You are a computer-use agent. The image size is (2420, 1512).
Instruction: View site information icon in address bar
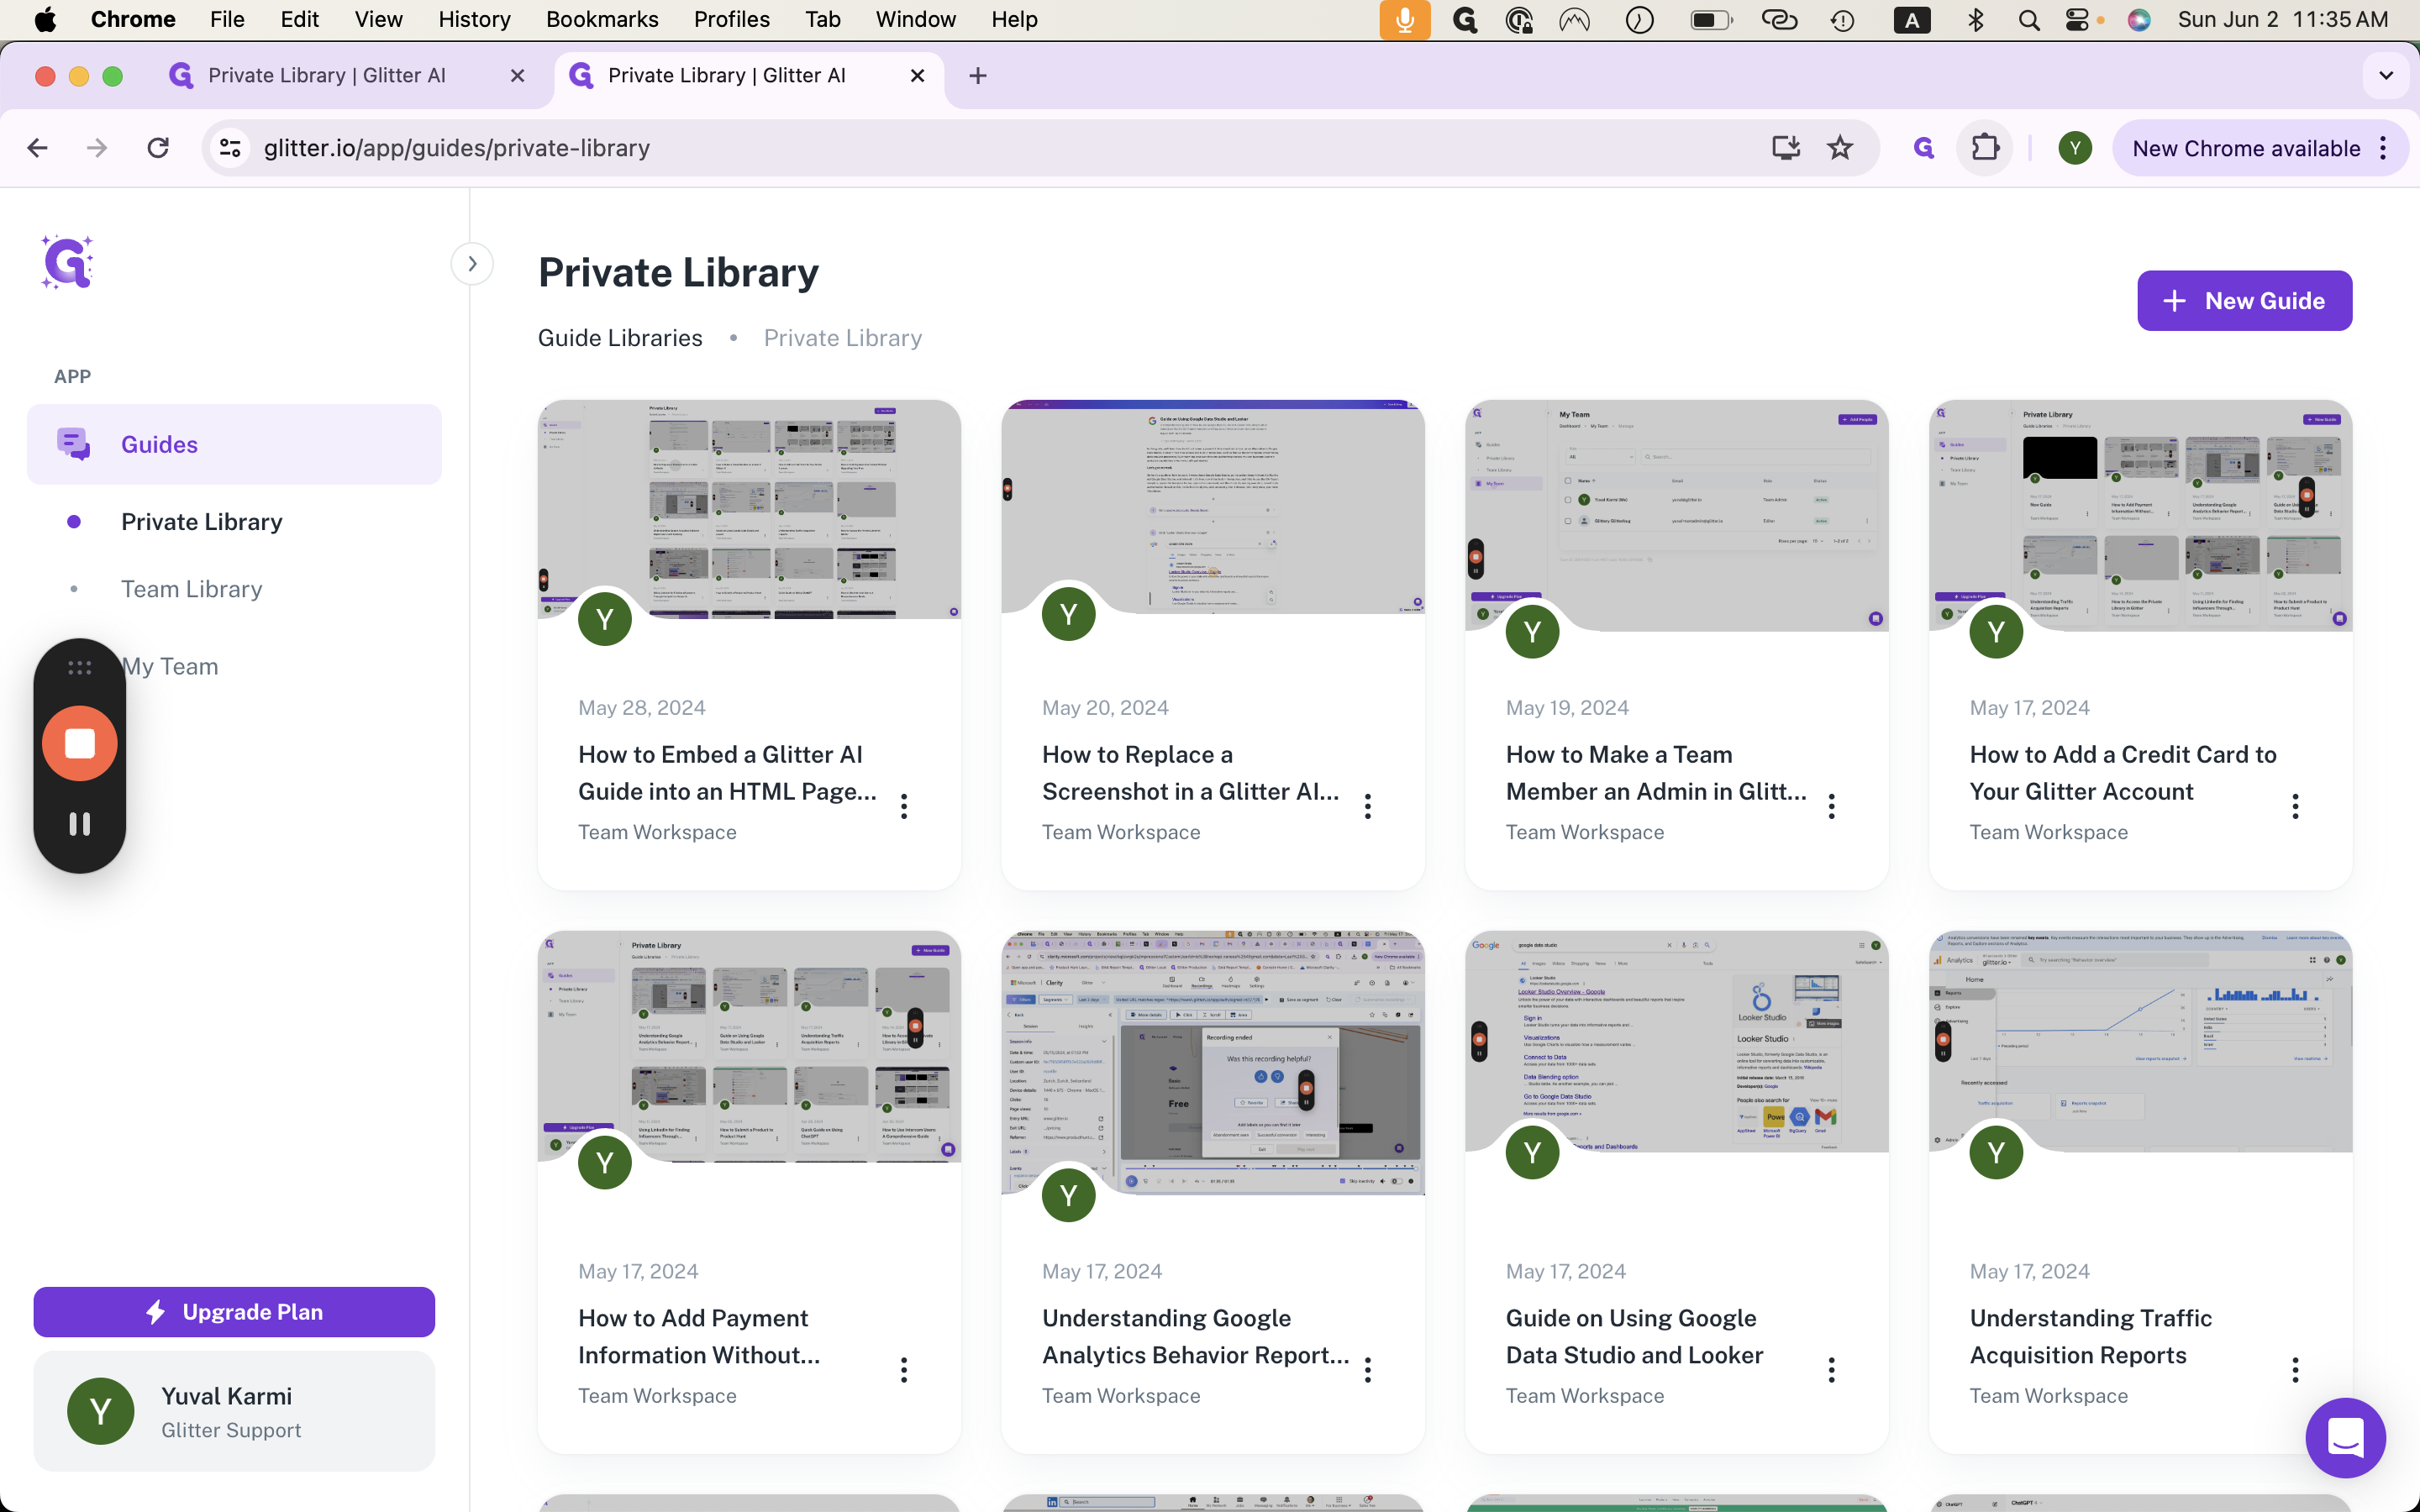click(230, 148)
